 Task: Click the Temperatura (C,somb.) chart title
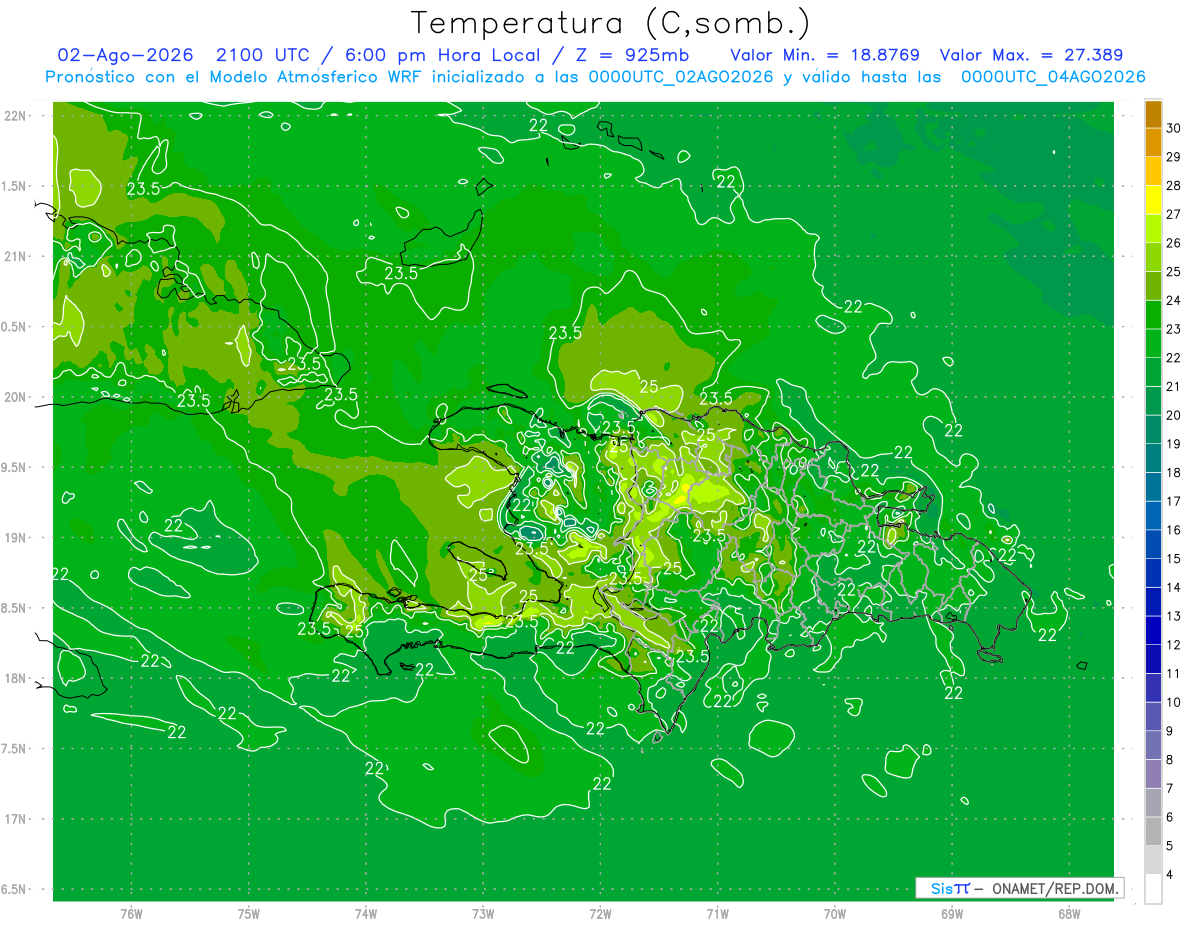click(610, 23)
